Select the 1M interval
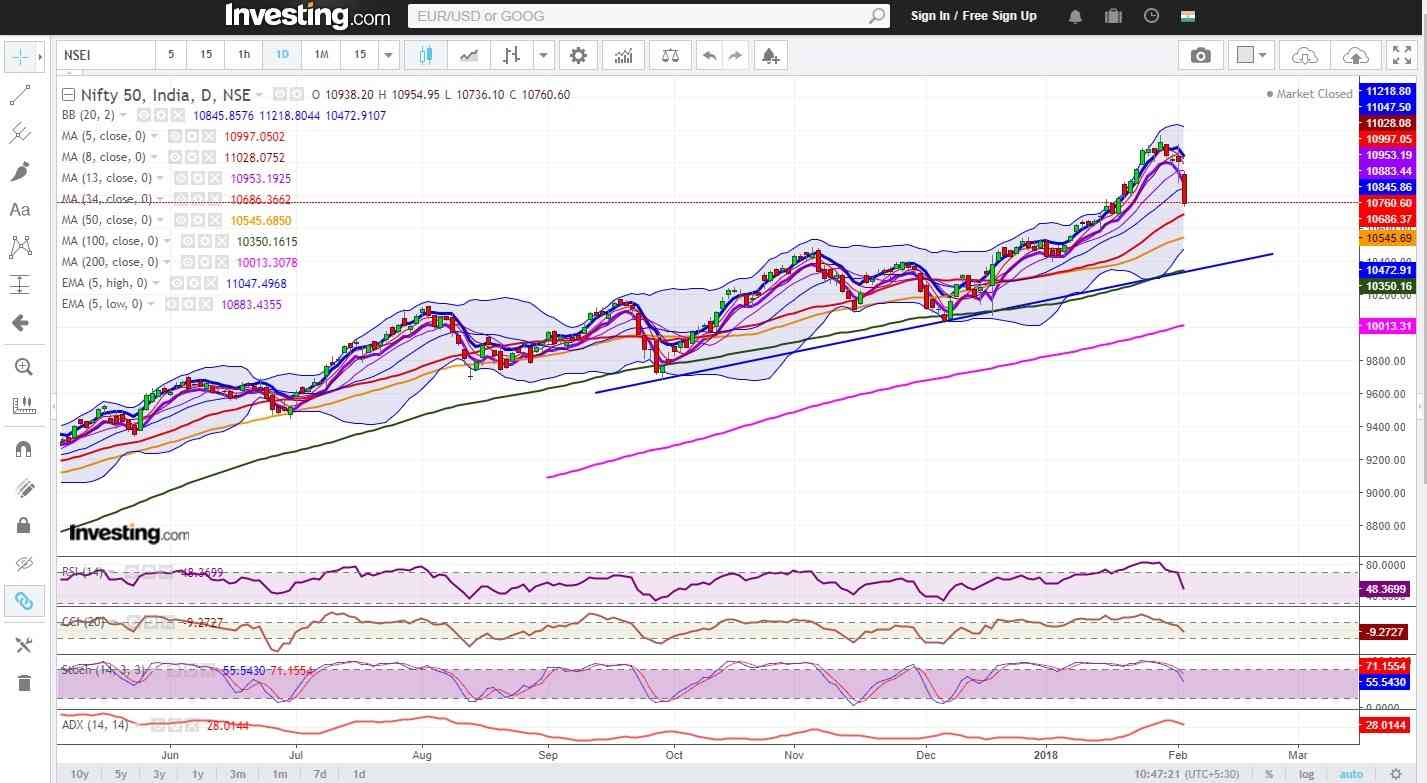Image resolution: width=1427 pixels, height=783 pixels. tap(321, 55)
